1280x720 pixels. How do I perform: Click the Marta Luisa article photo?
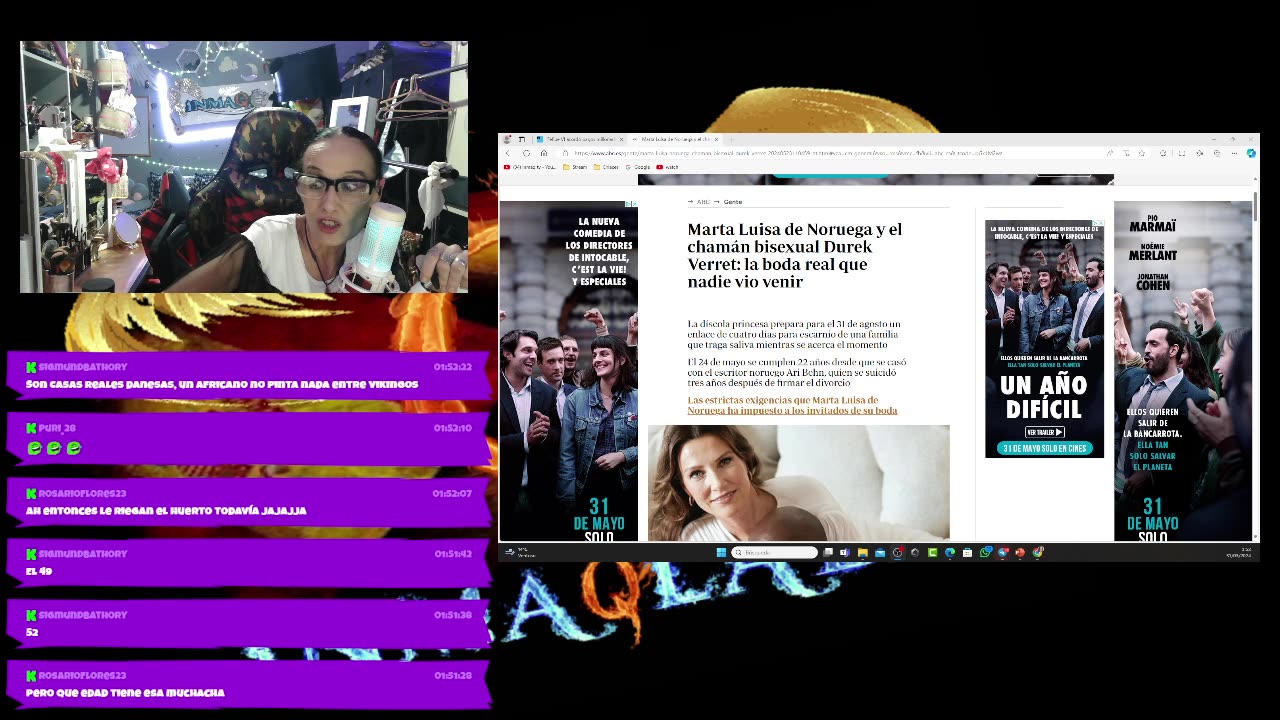click(x=798, y=482)
